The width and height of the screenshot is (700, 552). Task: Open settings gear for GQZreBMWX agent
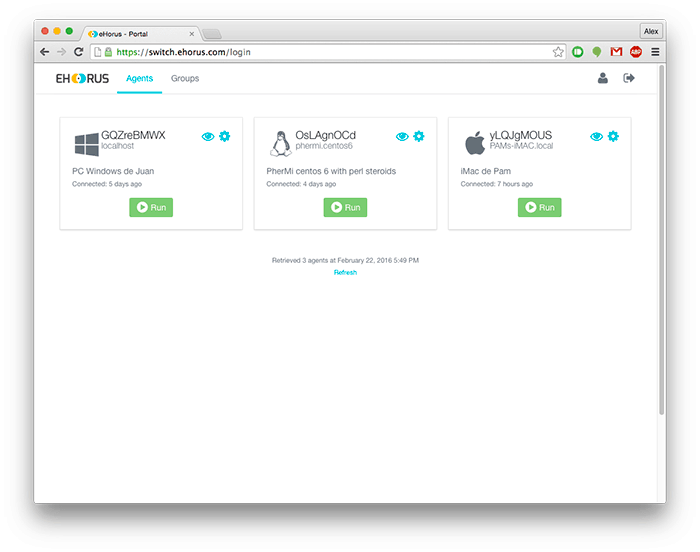(x=225, y=136)
